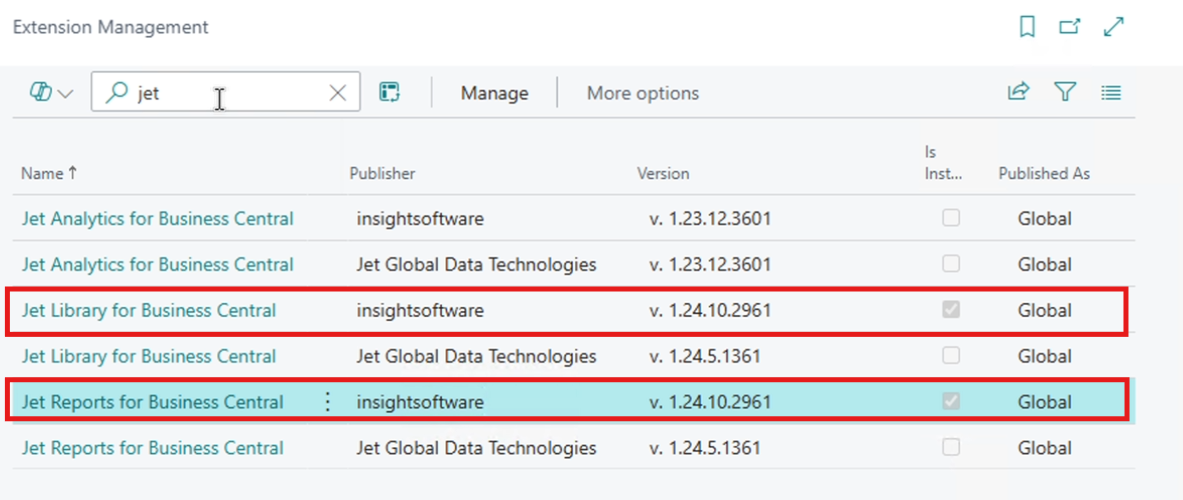1183x500 pixels.
Task: Click the Extension Management page title
Action: (x=111, y=27)
